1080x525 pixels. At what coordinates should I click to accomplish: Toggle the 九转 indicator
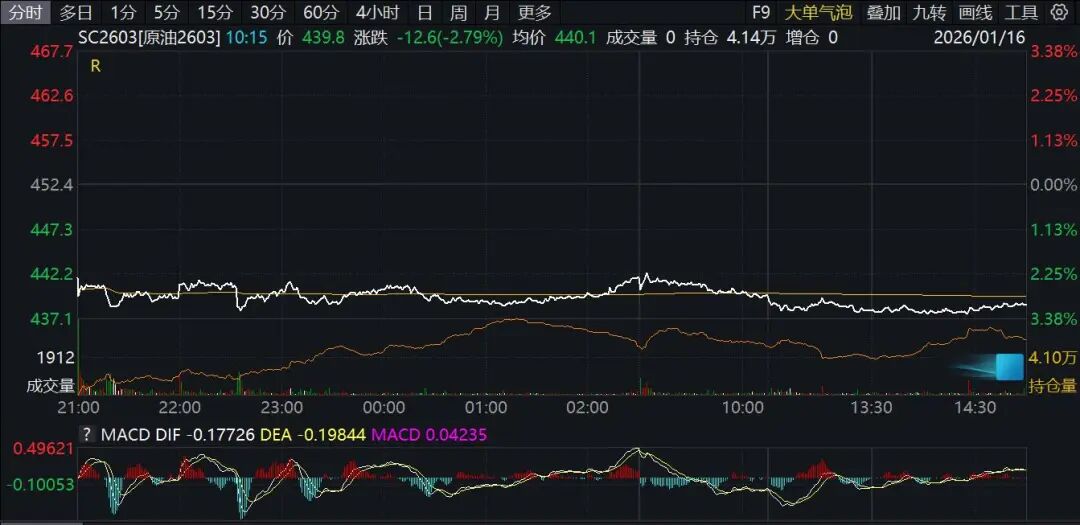(929, 13)
